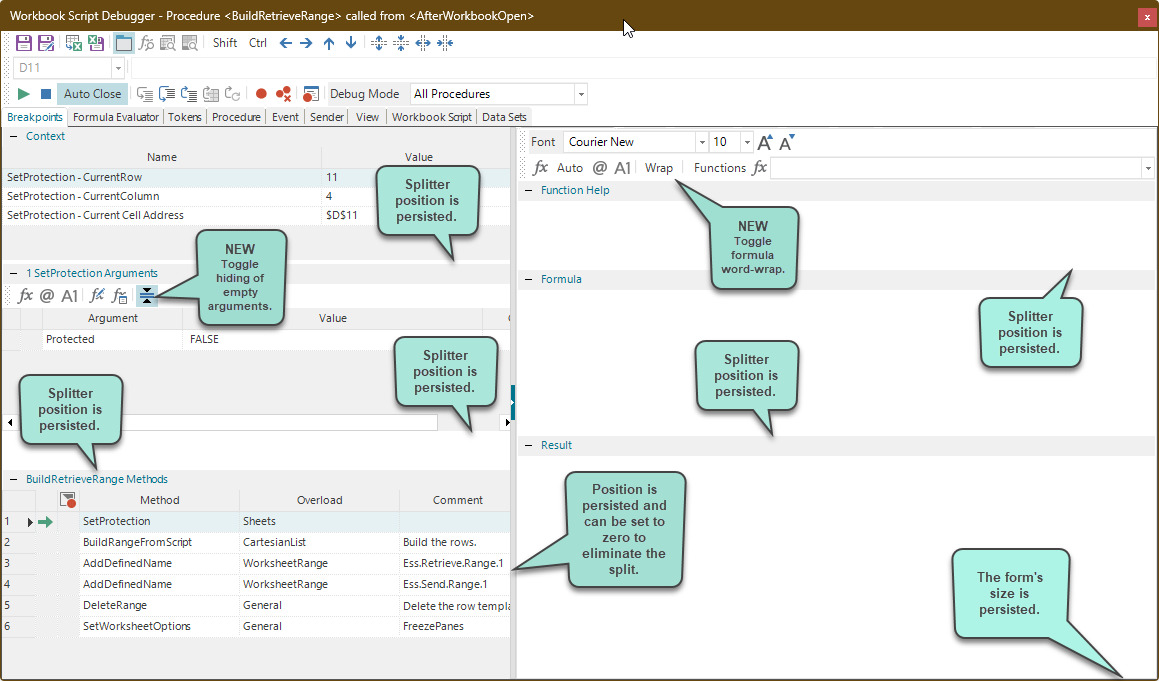Click the Step Out debug icon
The height and width of the screenshot is (681, 1159).
click(x=189, y=94)
